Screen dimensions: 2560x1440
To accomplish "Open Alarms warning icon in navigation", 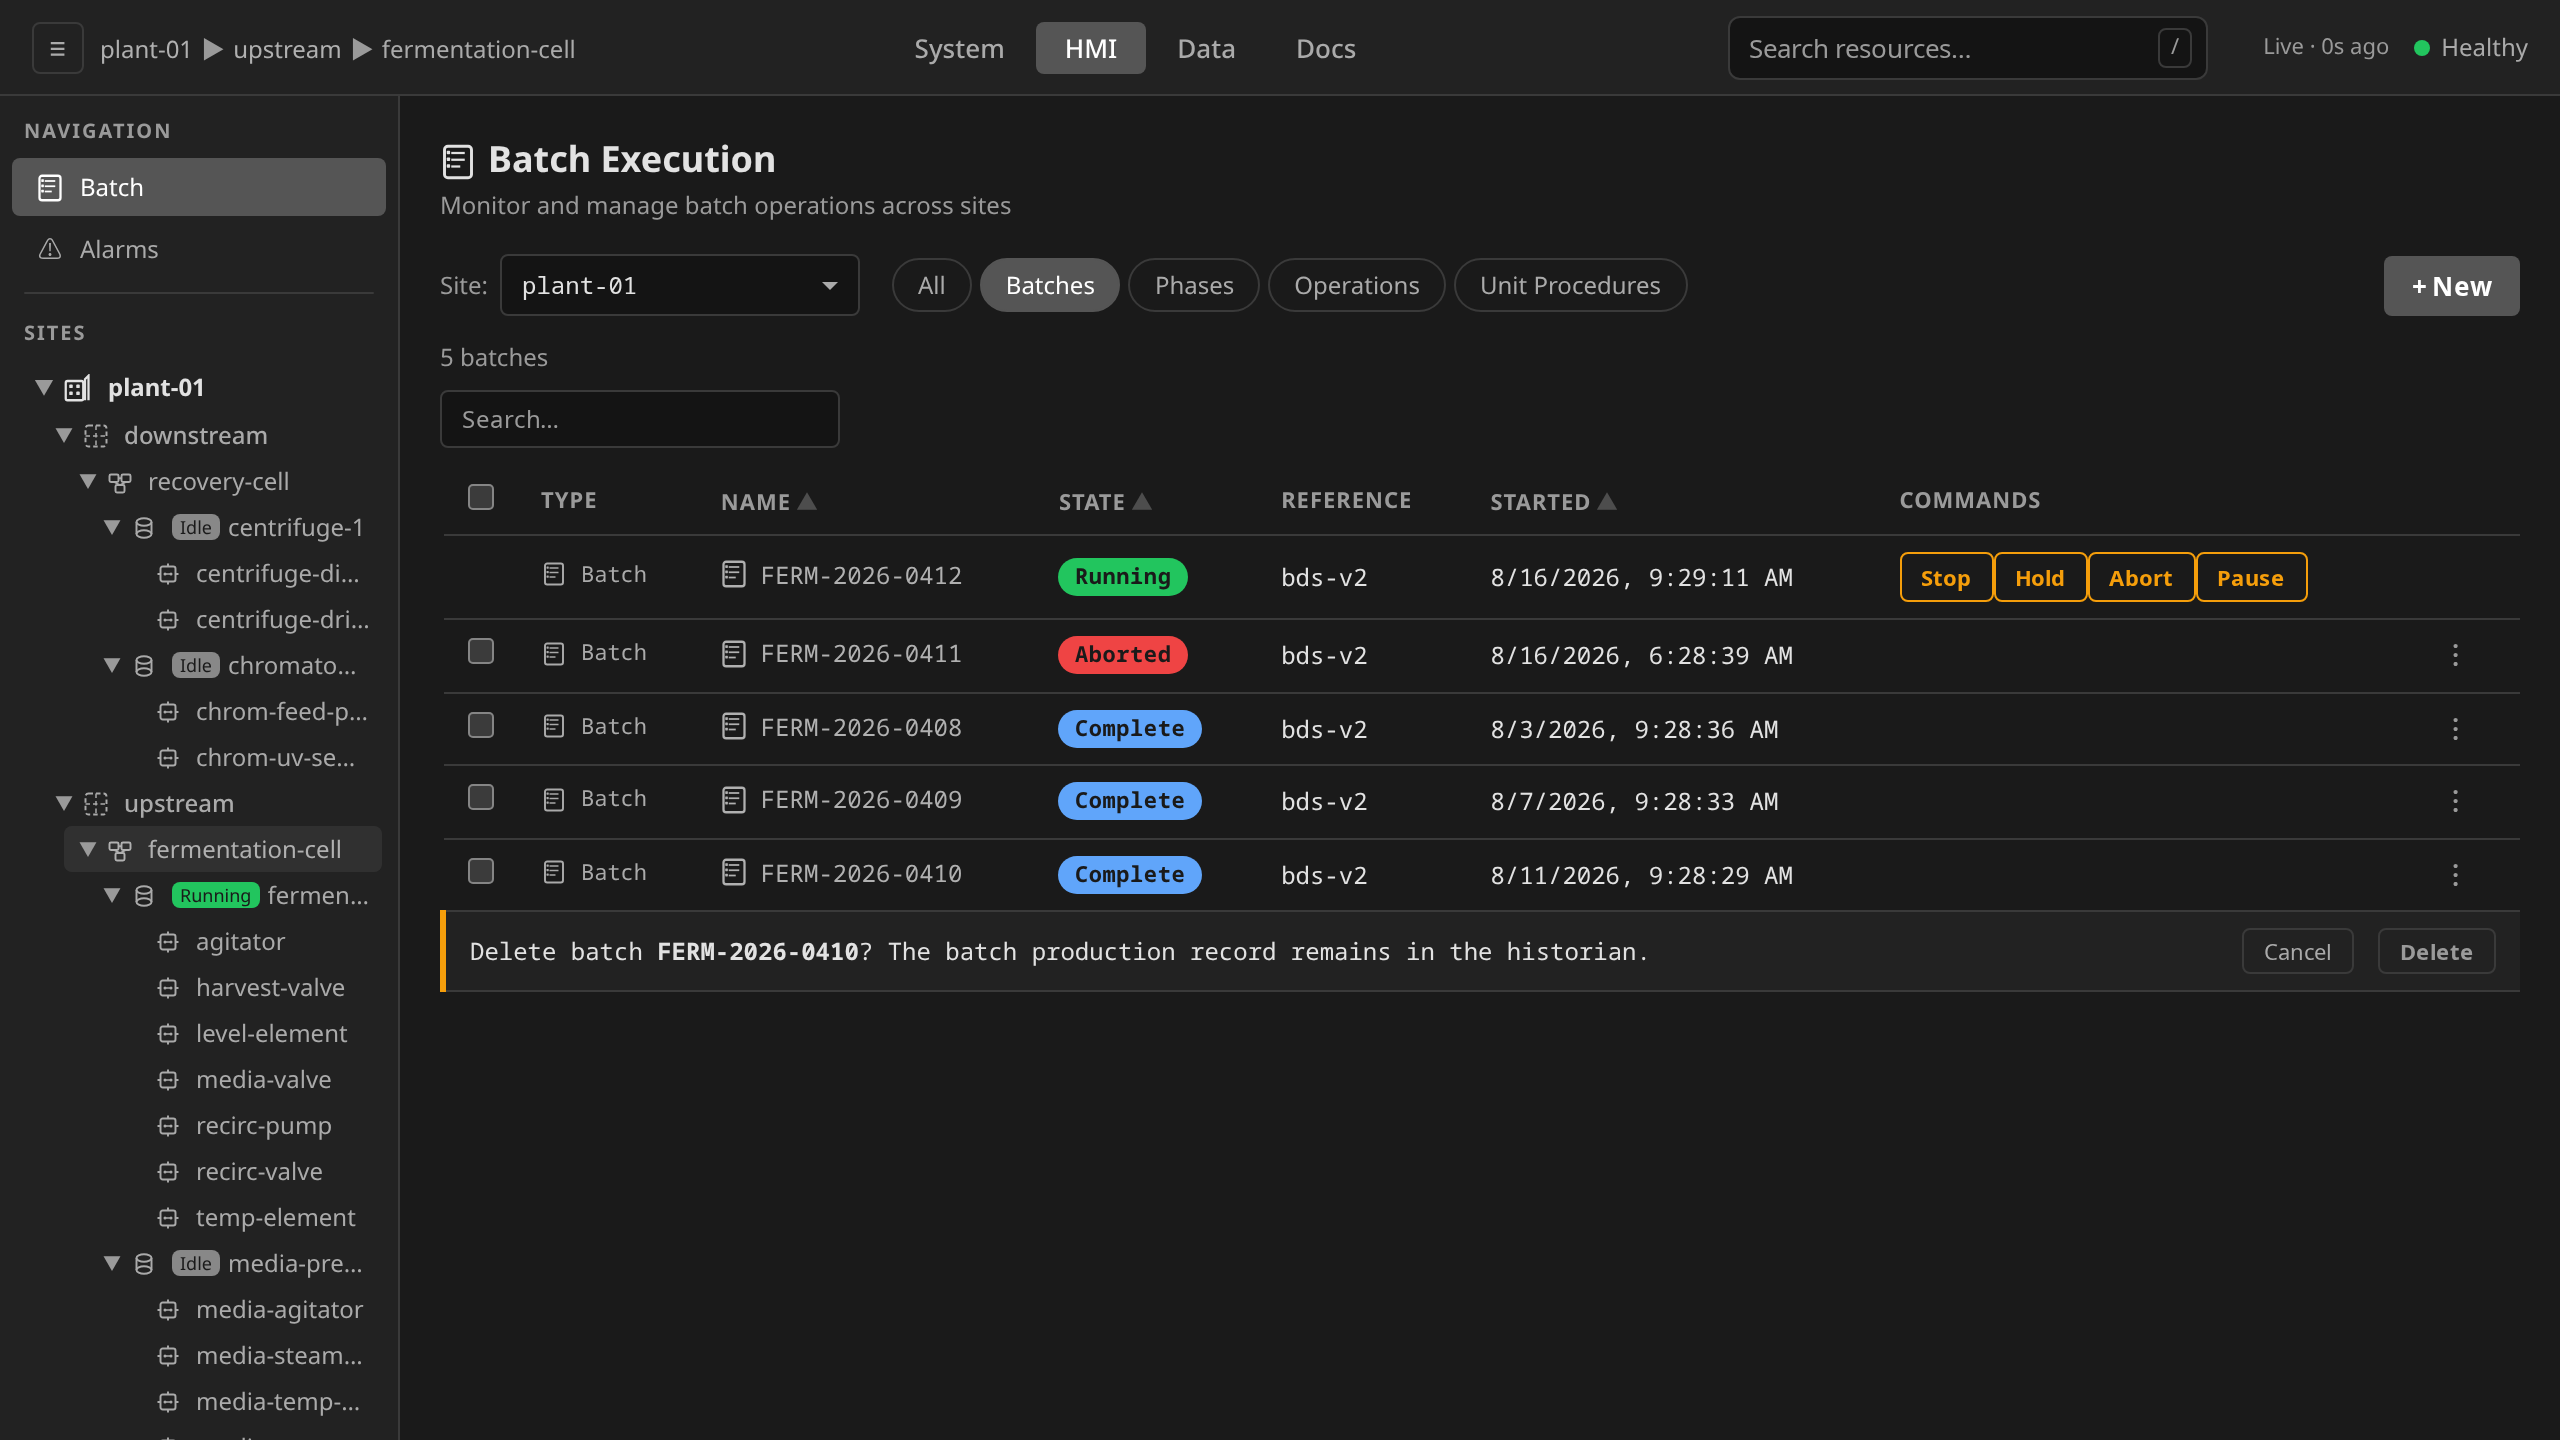I will click(x=50, y=249).
